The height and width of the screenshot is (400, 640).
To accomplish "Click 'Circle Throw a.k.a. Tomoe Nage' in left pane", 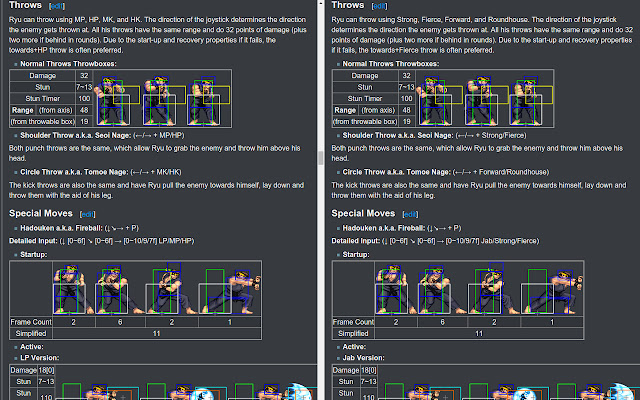I will (74, 172).
